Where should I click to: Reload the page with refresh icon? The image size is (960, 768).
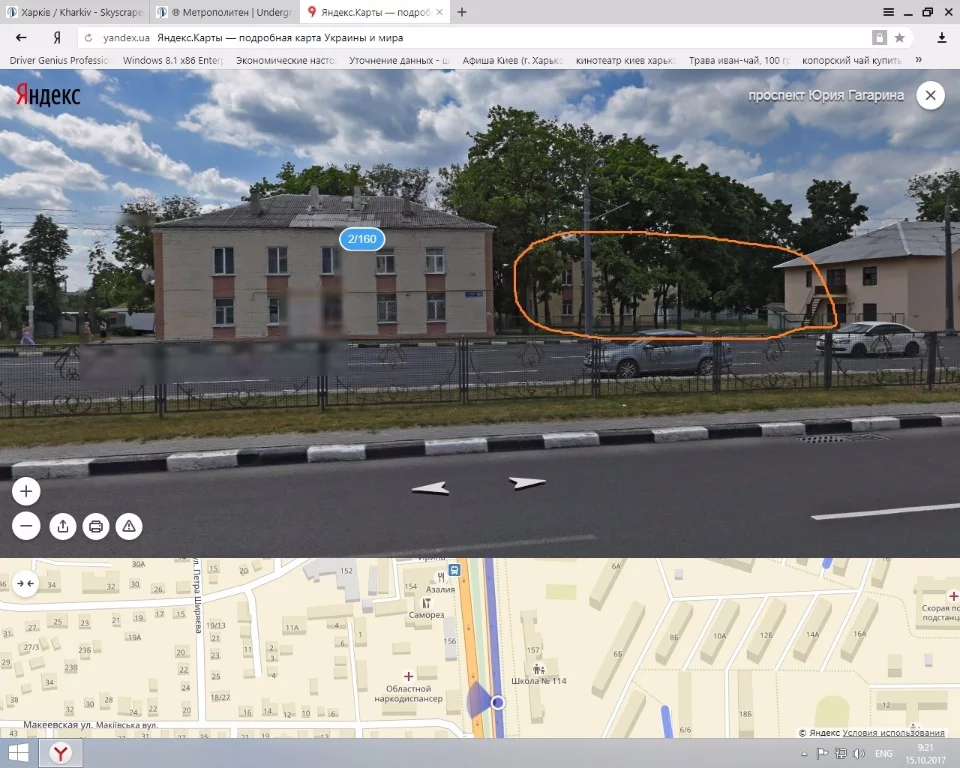(88, 38)
